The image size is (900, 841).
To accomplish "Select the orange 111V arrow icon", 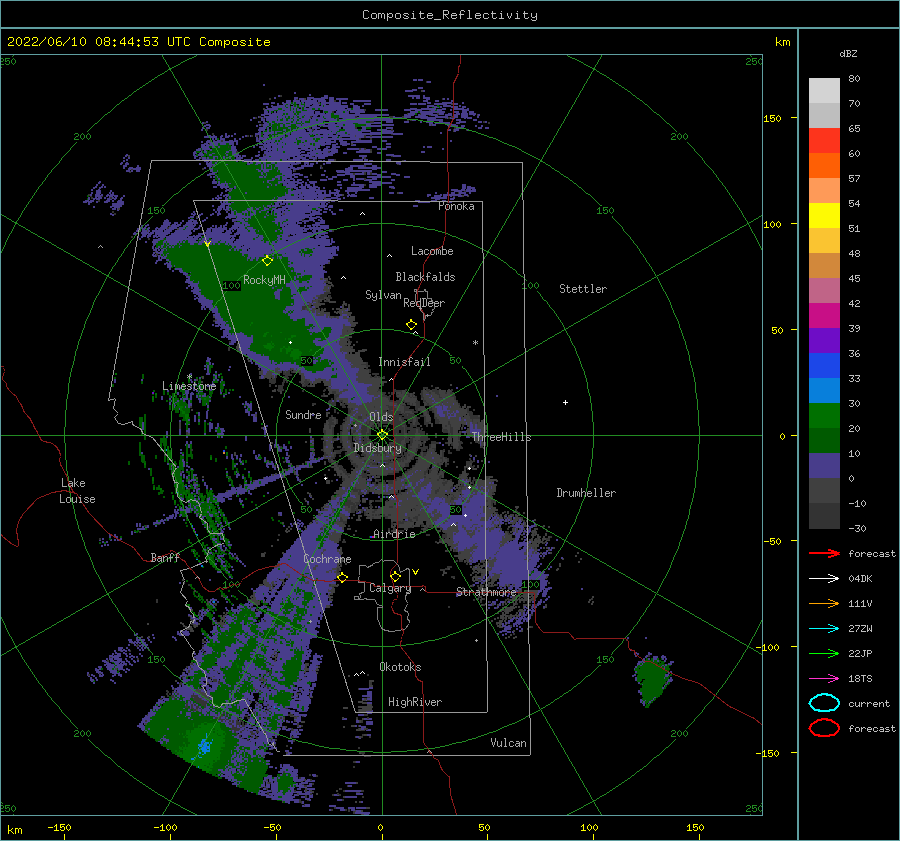I will pyautogui.click(x=824, y=603).
